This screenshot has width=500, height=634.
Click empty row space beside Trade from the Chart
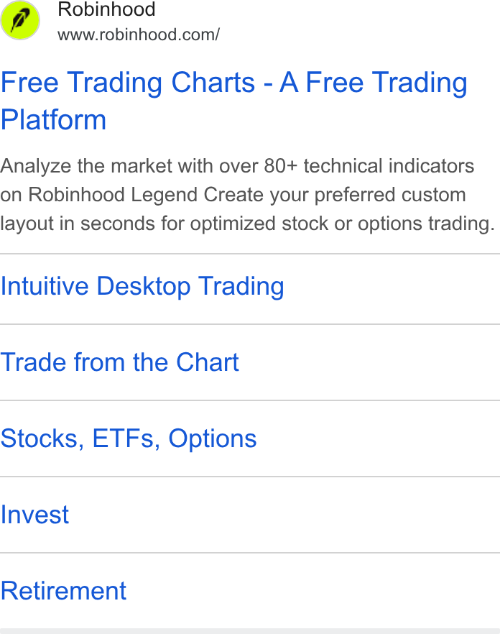[368, 362]
